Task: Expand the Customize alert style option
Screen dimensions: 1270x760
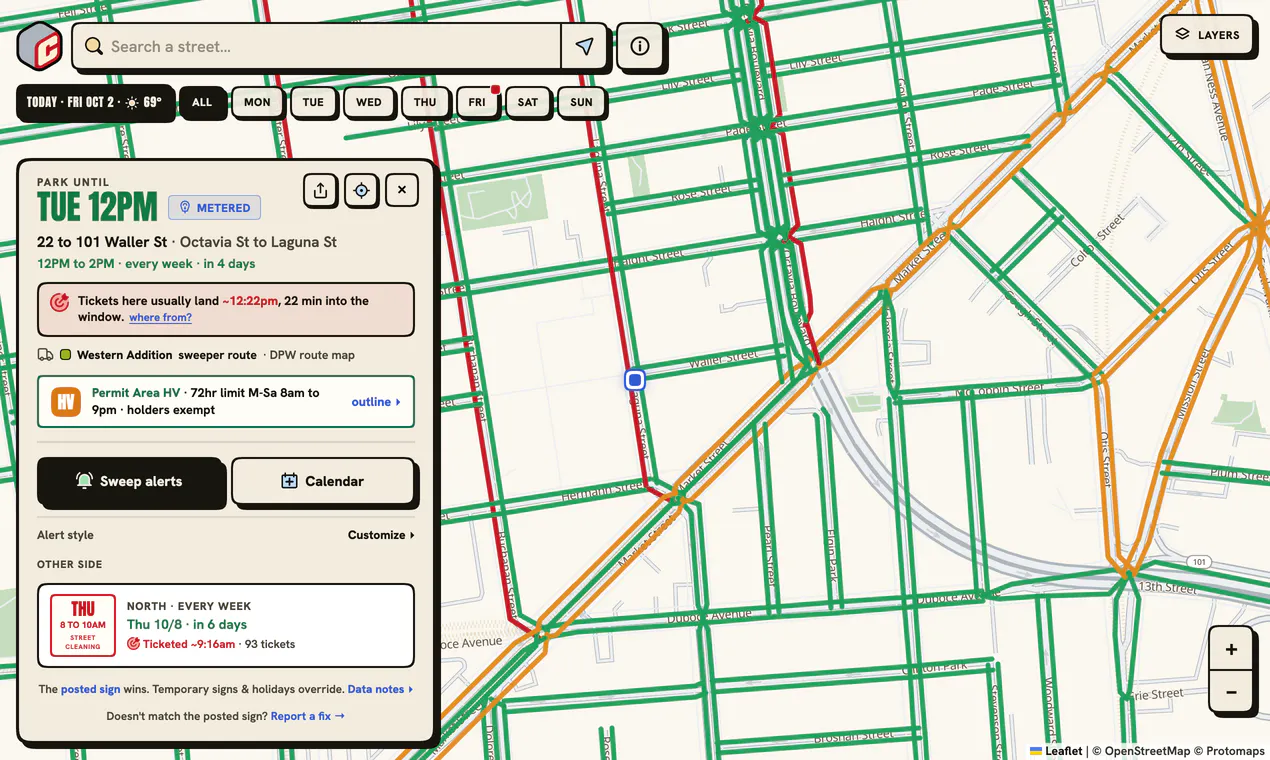Action: [381, 535]
